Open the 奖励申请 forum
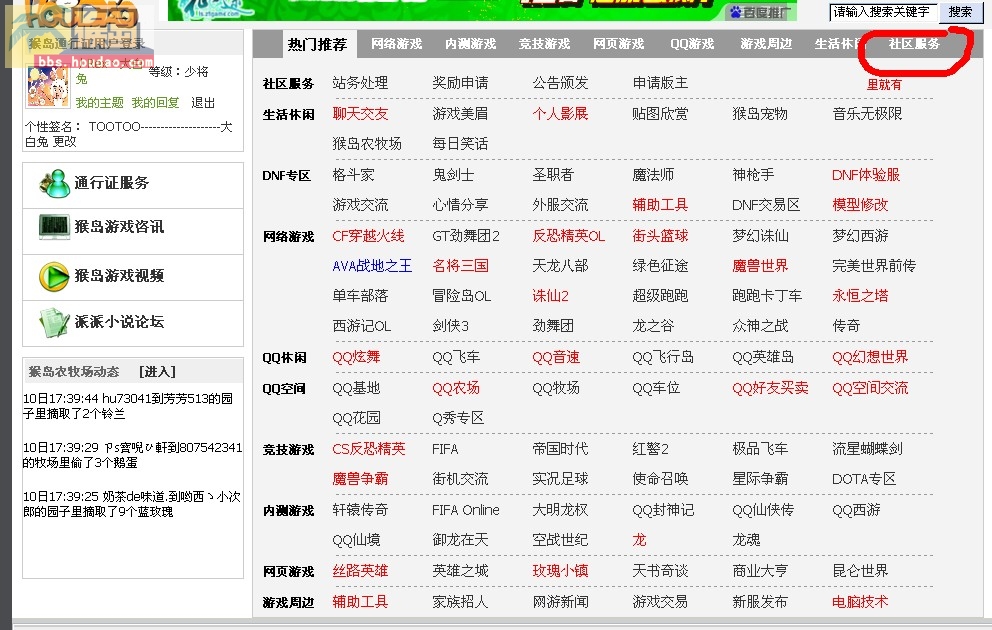The width and height of the screenshot is (992, 630). 460,83
